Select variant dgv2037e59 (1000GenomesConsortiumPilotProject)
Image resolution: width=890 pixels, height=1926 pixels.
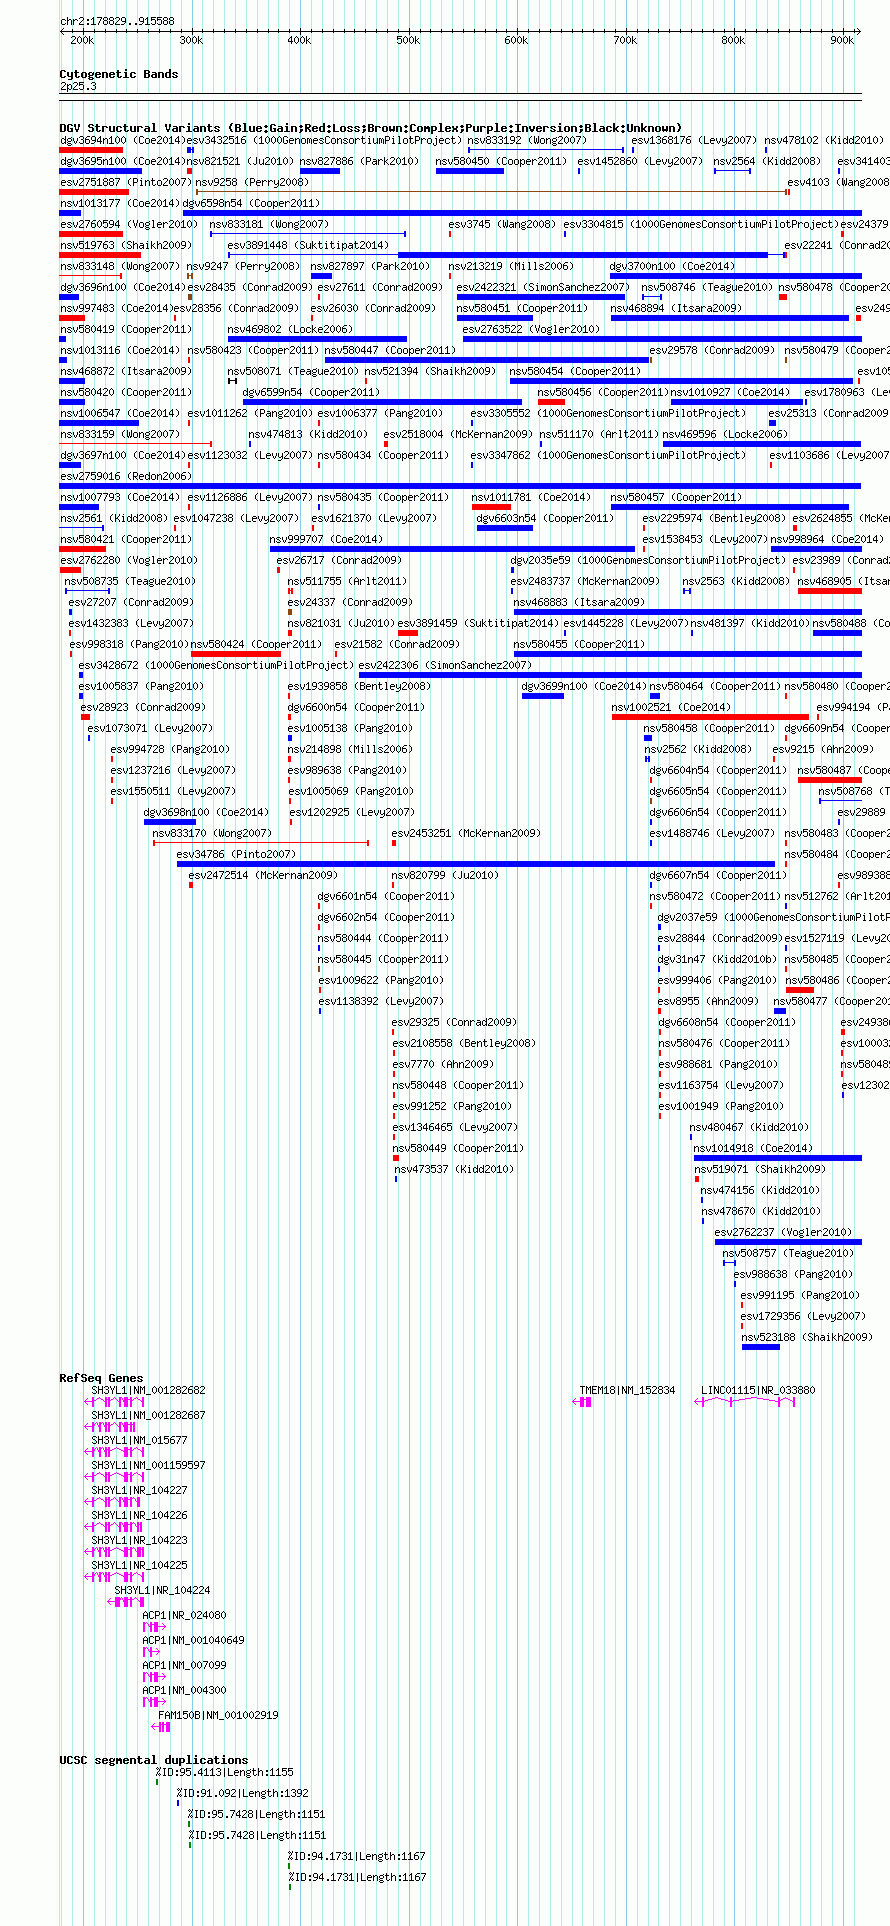(773, 918)
